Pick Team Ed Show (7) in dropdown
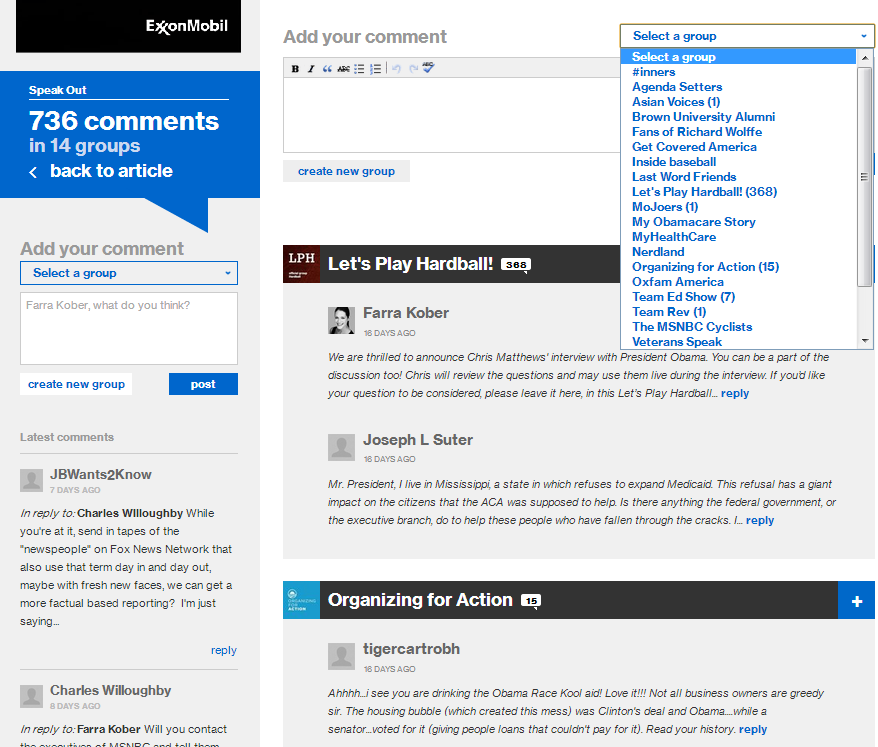Viewport: 878px width, 747px height. pos(683,297)
